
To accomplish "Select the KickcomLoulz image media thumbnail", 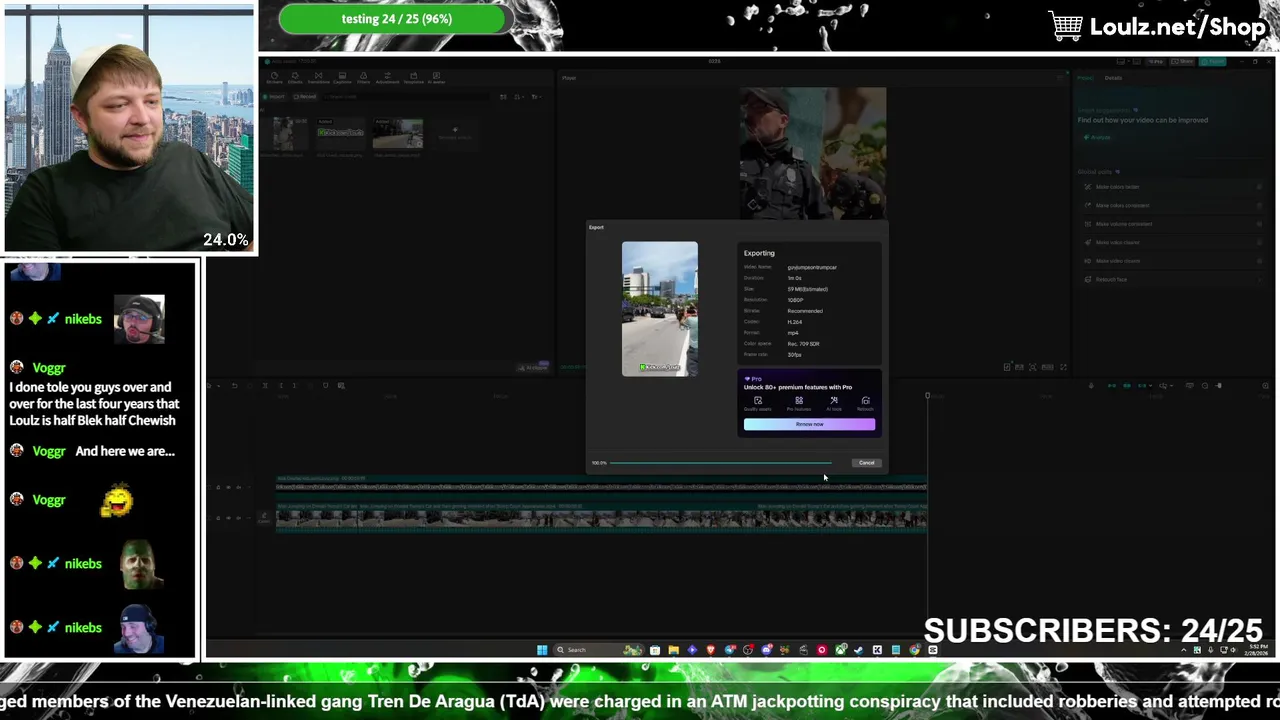I will click(341, 133).
